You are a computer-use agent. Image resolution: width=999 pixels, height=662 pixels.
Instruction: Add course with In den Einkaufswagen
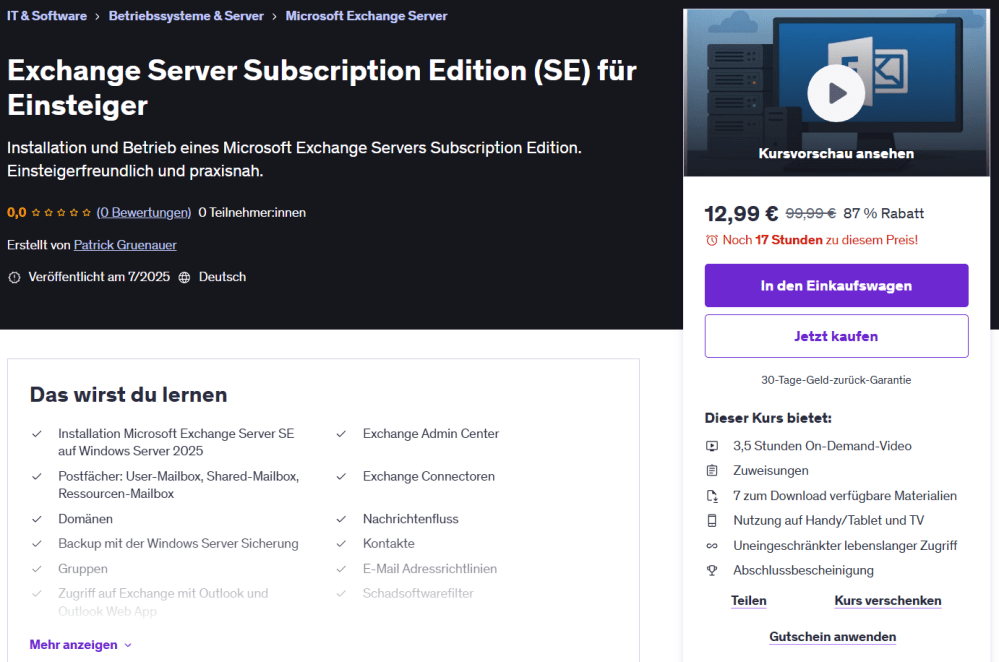coord(836,286)
